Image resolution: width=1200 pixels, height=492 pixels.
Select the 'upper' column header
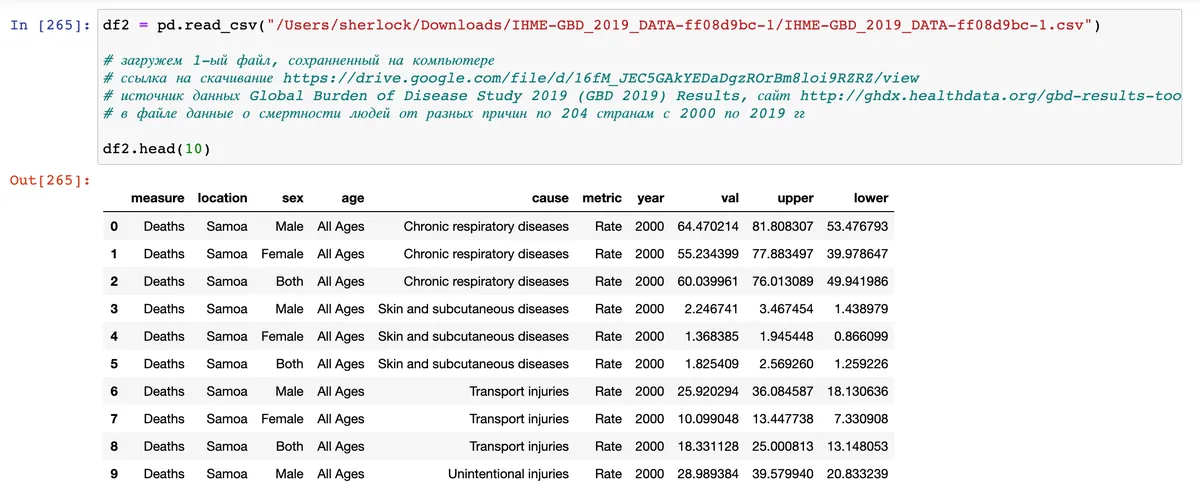click(795, 198)
